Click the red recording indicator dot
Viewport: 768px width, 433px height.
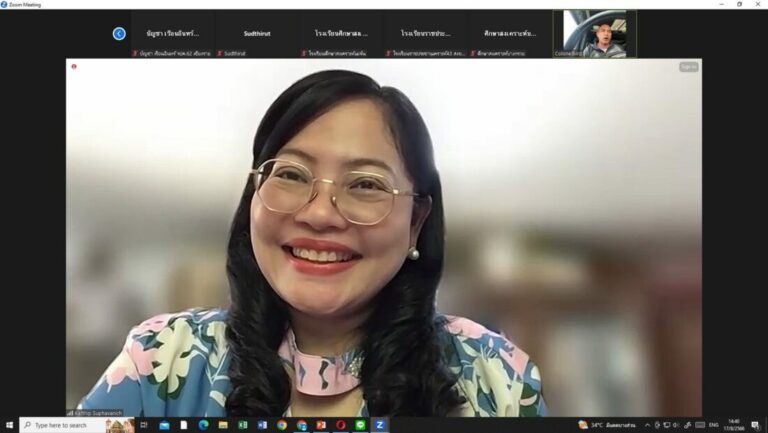[x=74, y=66]
